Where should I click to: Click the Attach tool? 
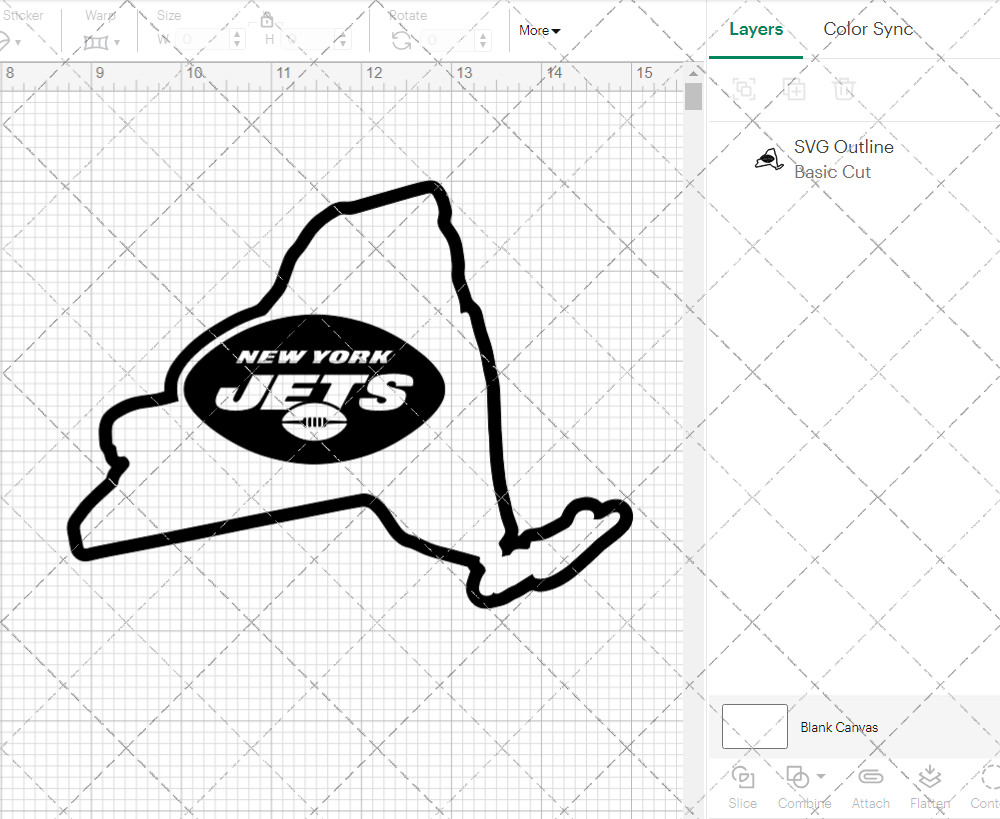871,788
